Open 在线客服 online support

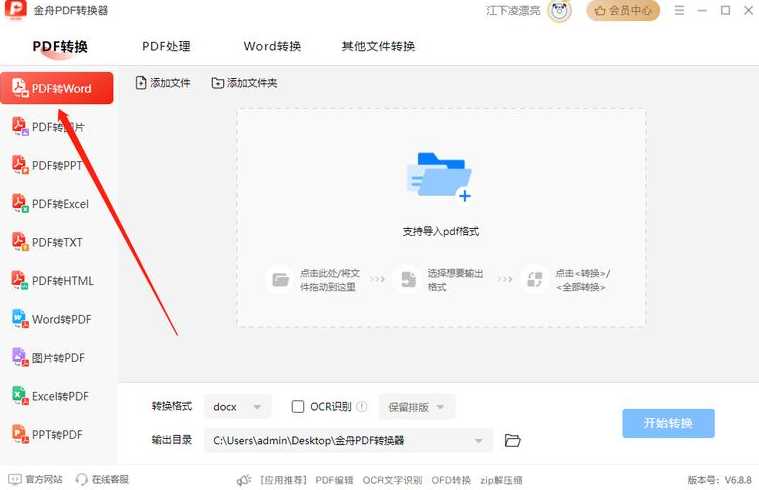point(102,479)
